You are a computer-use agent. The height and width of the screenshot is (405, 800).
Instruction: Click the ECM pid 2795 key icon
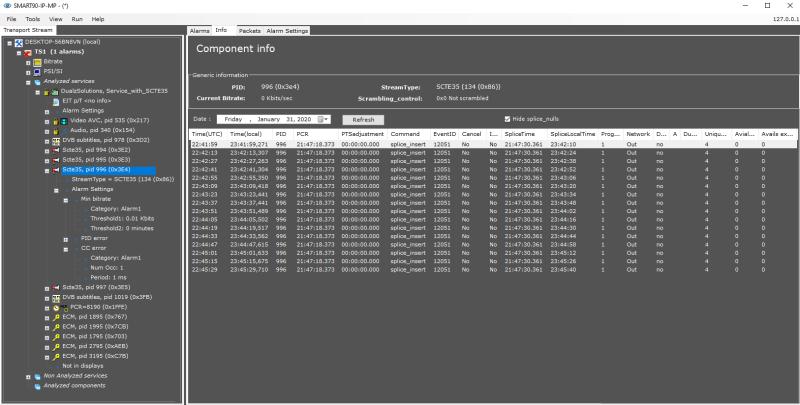coord(57,347)
